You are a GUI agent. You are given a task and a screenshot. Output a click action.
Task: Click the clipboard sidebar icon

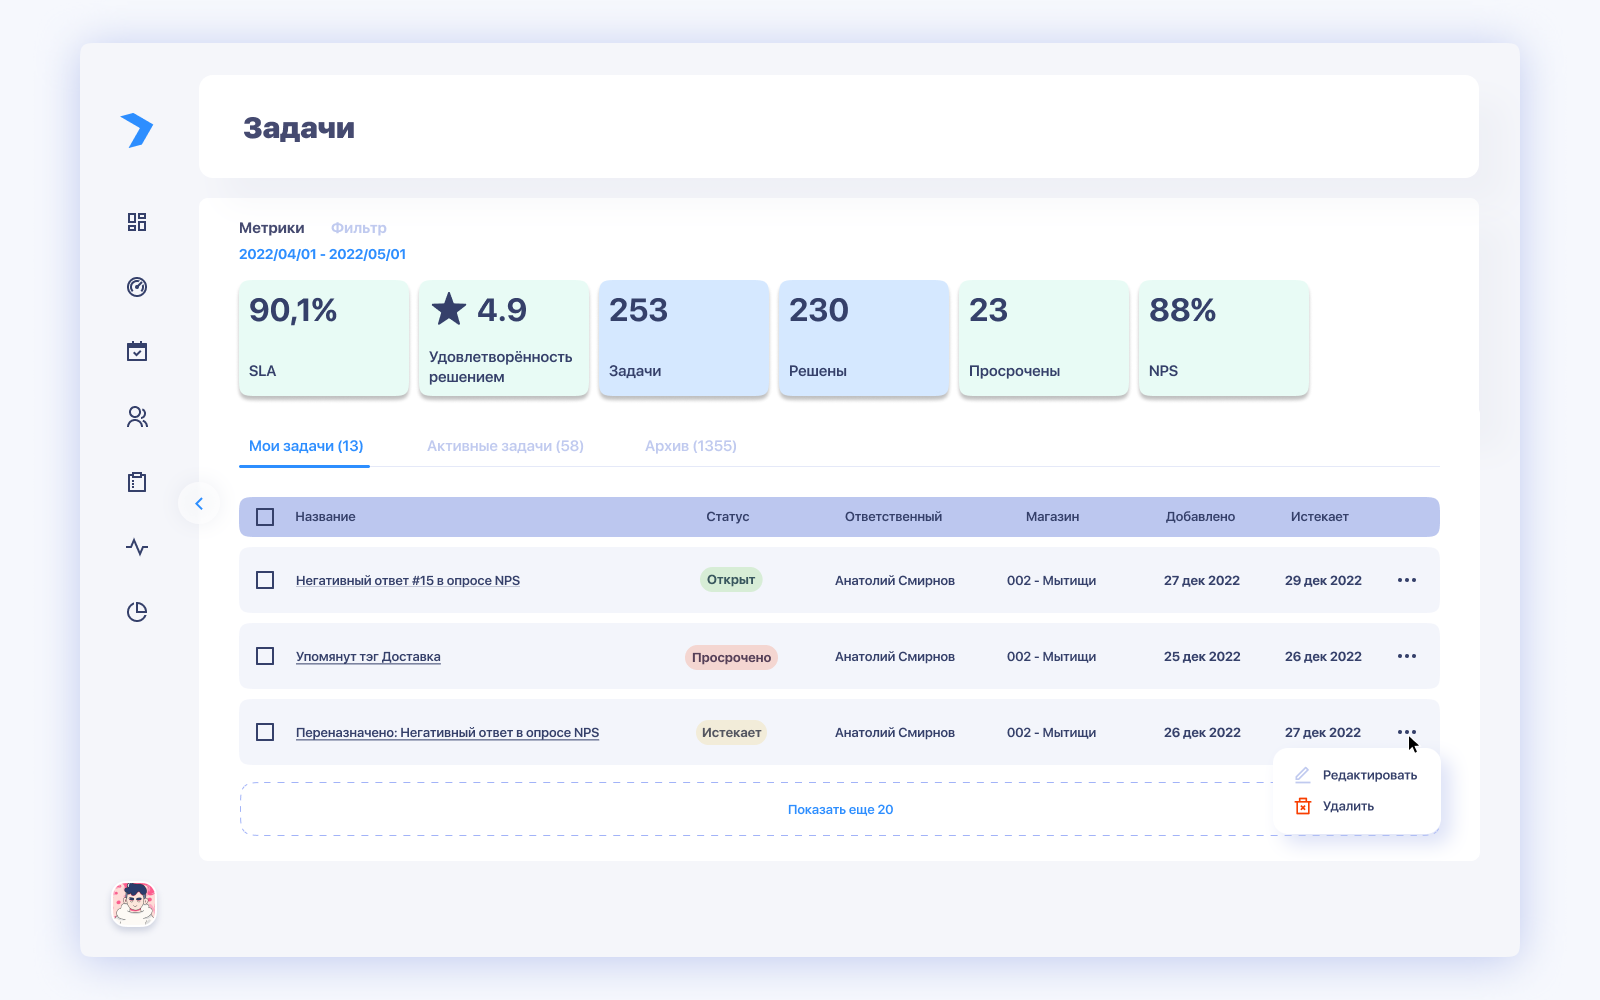pos(137,482)
